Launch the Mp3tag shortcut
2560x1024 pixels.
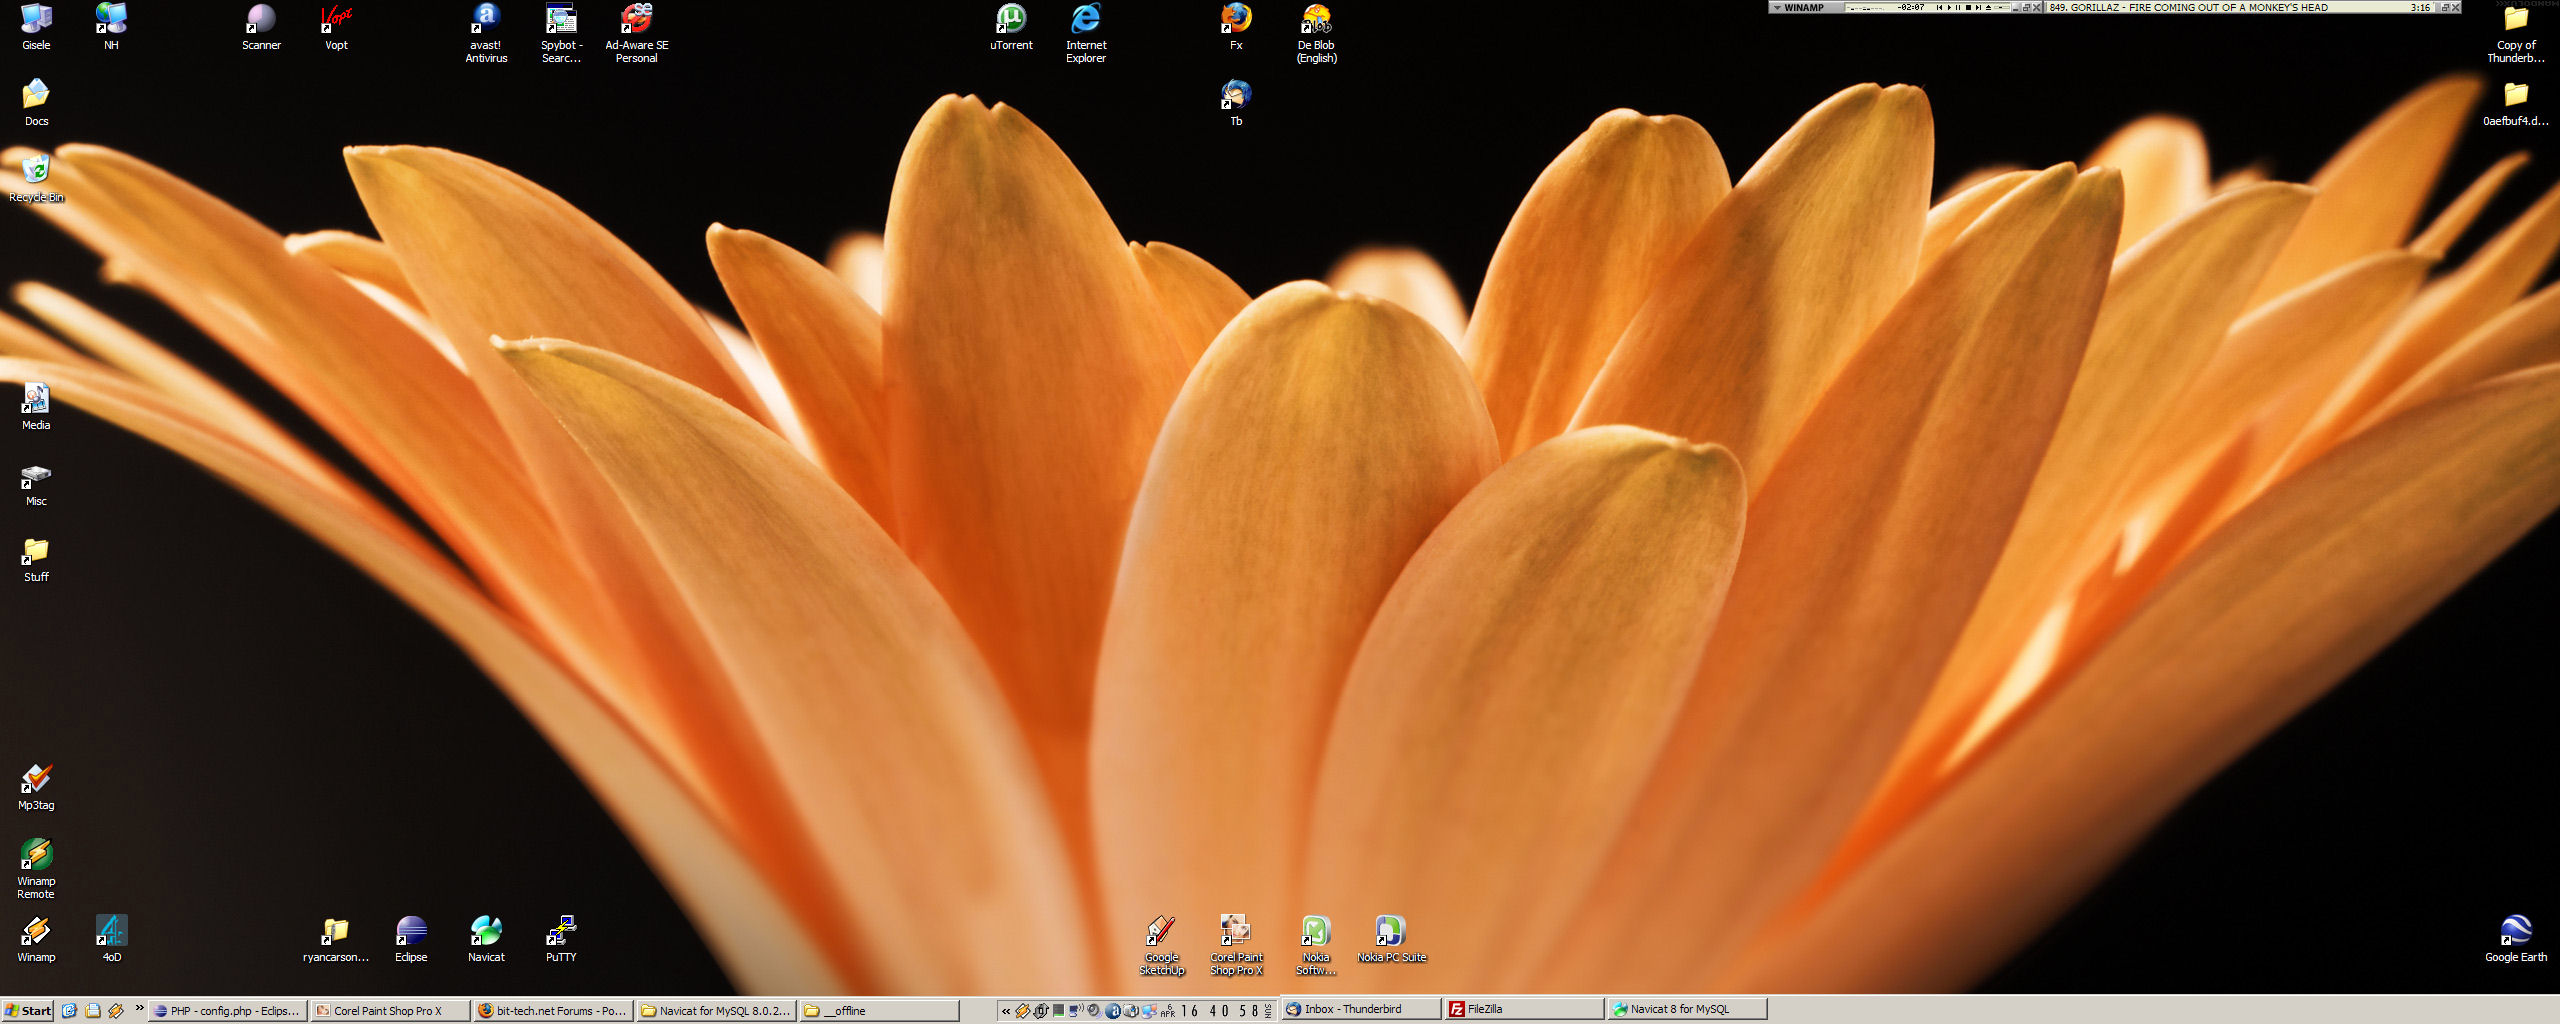pos(36,787)
